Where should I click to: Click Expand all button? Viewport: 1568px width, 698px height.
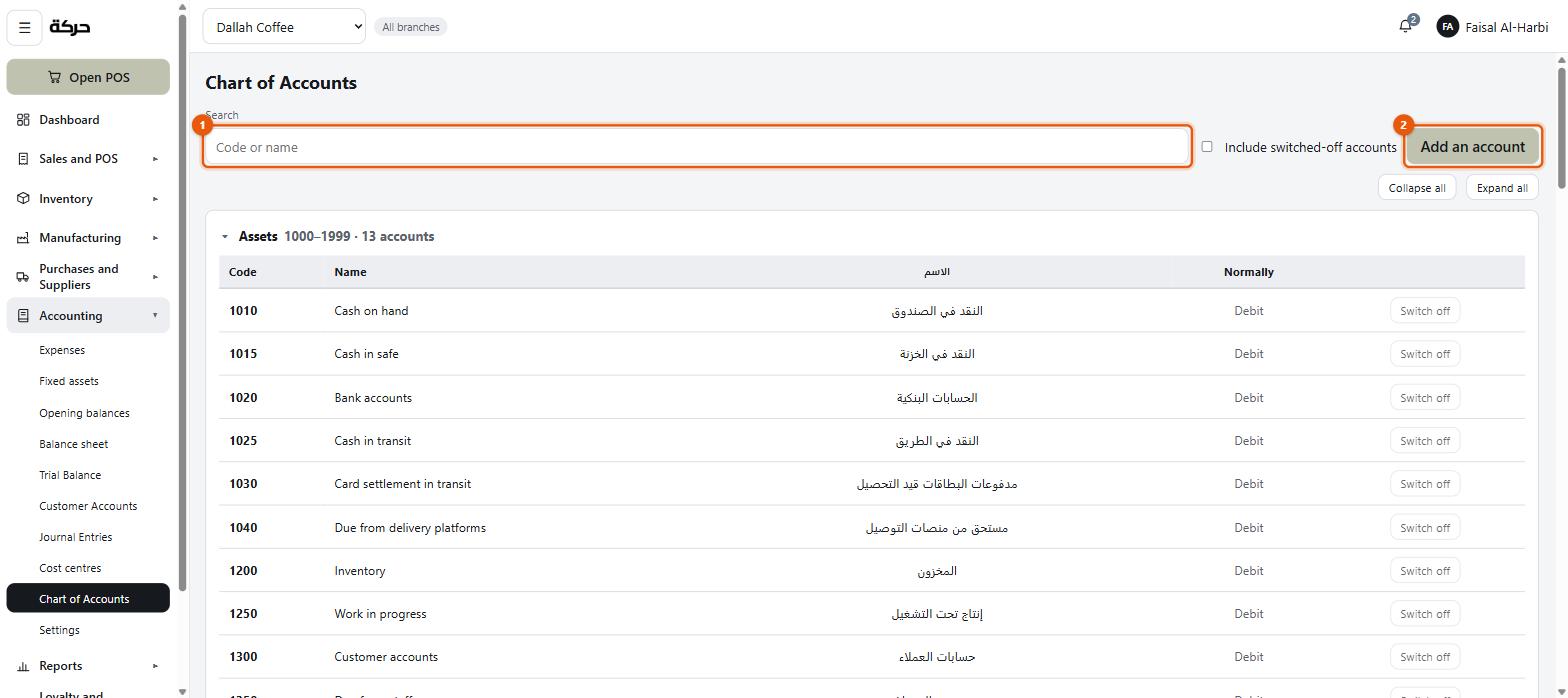point(1501,188)
